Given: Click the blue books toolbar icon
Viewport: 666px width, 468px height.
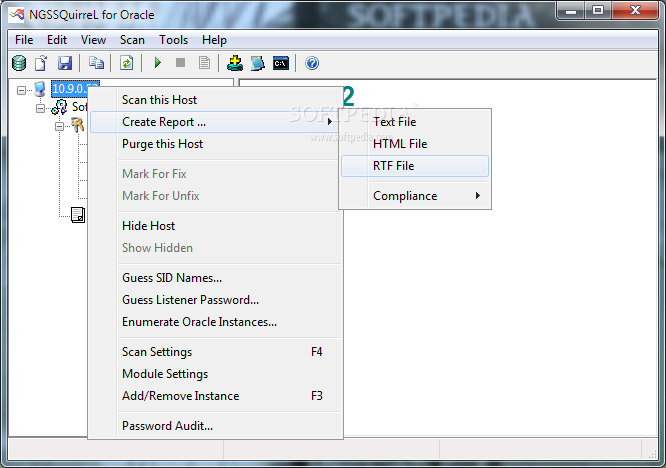Looking at the screenshot, I should coord(257,63).
